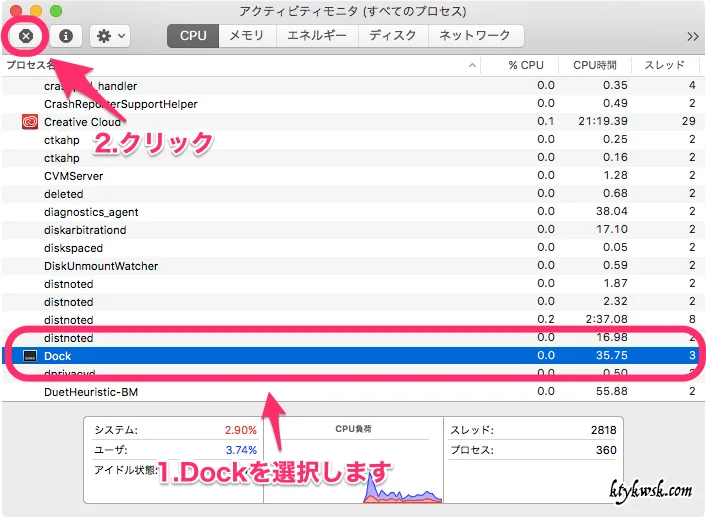Screen dimensions: 706x517
Task: Switch to the CPU tab
Action: click(x=193, y=36)
